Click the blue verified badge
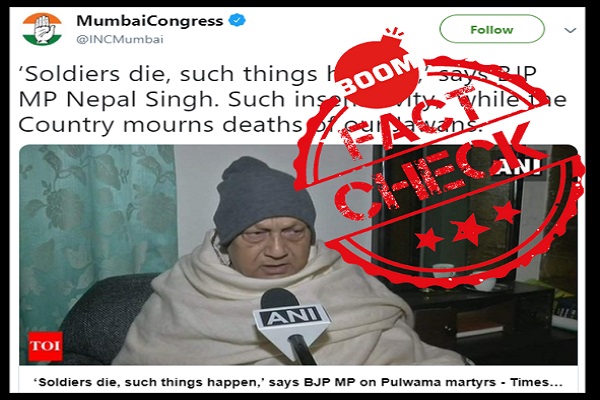The width and height of the screenshot is (600, 400). (236, 20)
